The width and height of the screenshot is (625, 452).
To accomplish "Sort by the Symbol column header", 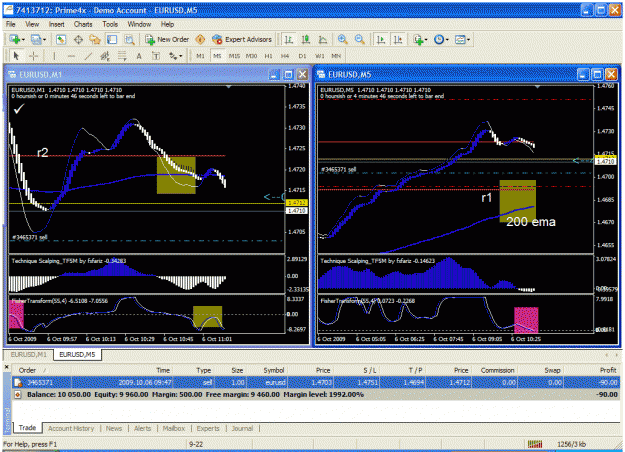I will point(273,370).
